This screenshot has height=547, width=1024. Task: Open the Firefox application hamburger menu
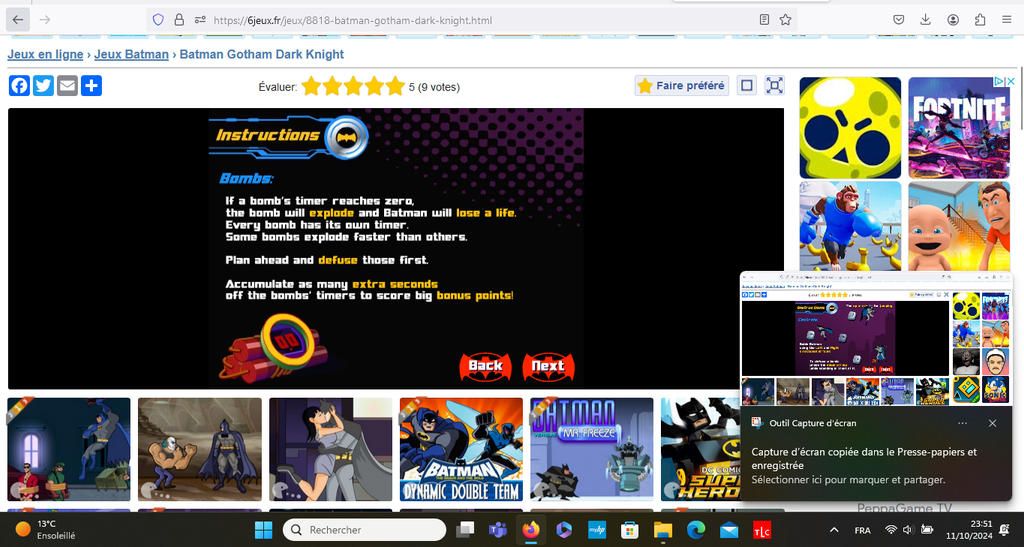pos(1006,19)
